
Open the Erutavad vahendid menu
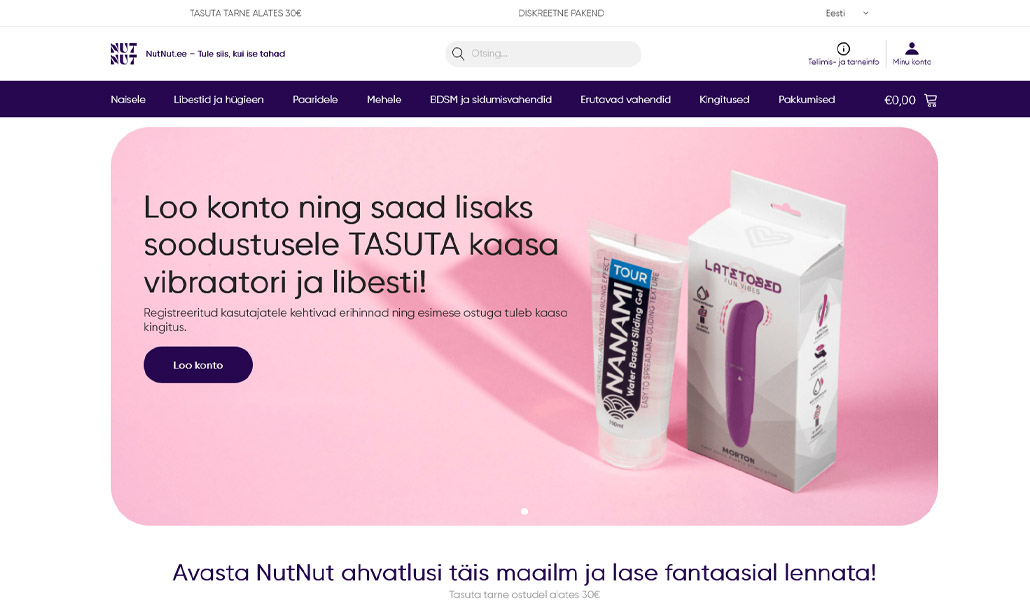point(625,99)
